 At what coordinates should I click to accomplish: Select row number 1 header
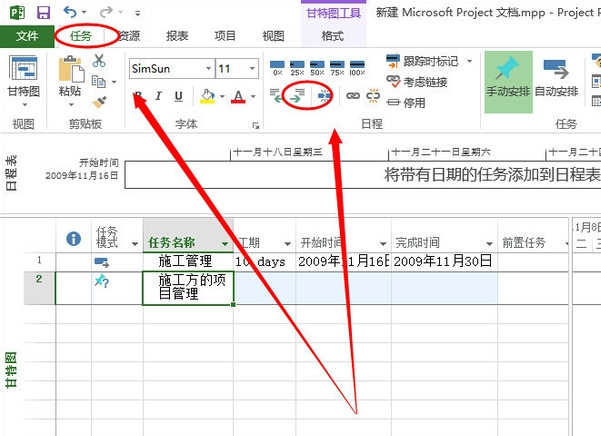(x=39, y=262)
